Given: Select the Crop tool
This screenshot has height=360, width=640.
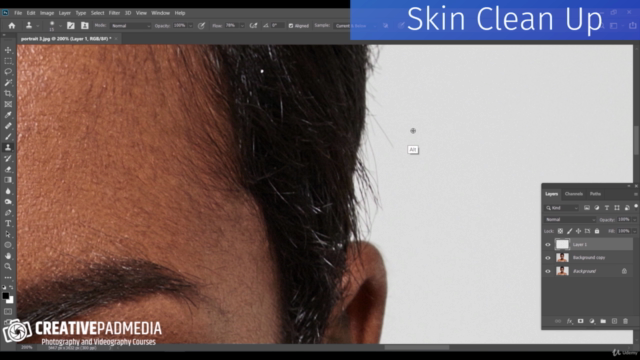Looking at the screenshot, I should pos(8,93).
